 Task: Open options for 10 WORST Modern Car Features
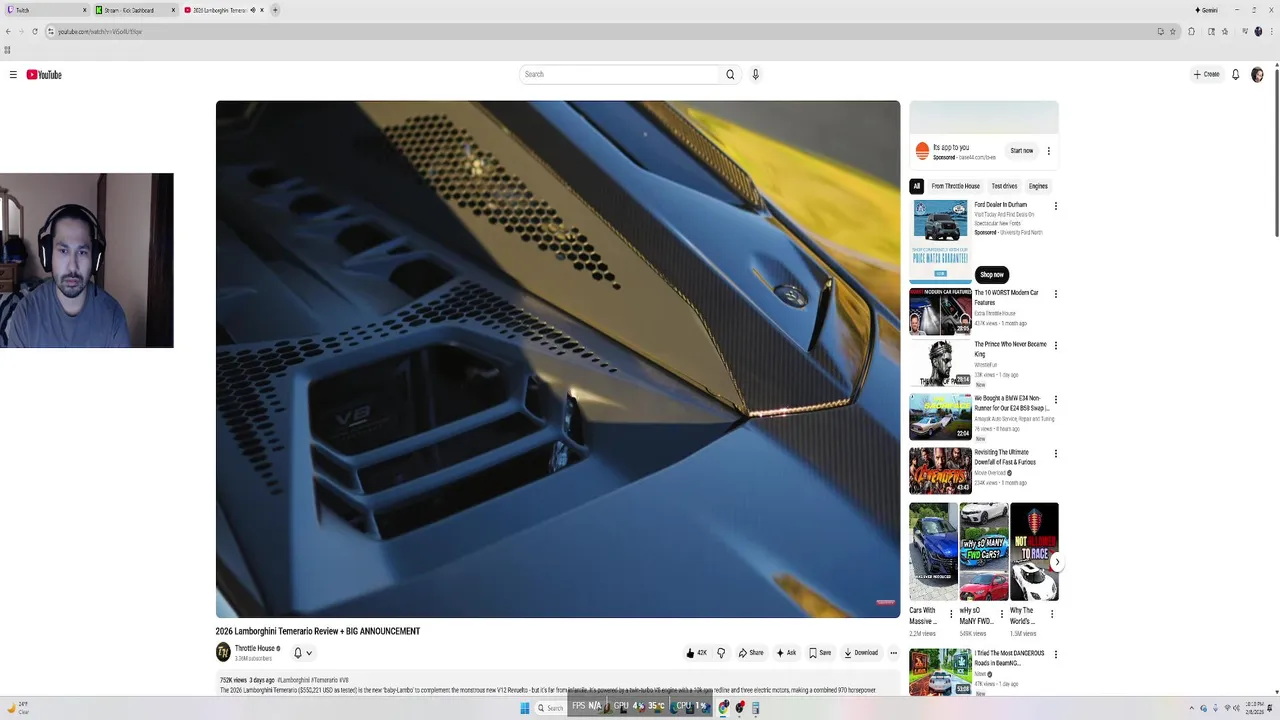pyautogui.click(x=1055, y=294)
